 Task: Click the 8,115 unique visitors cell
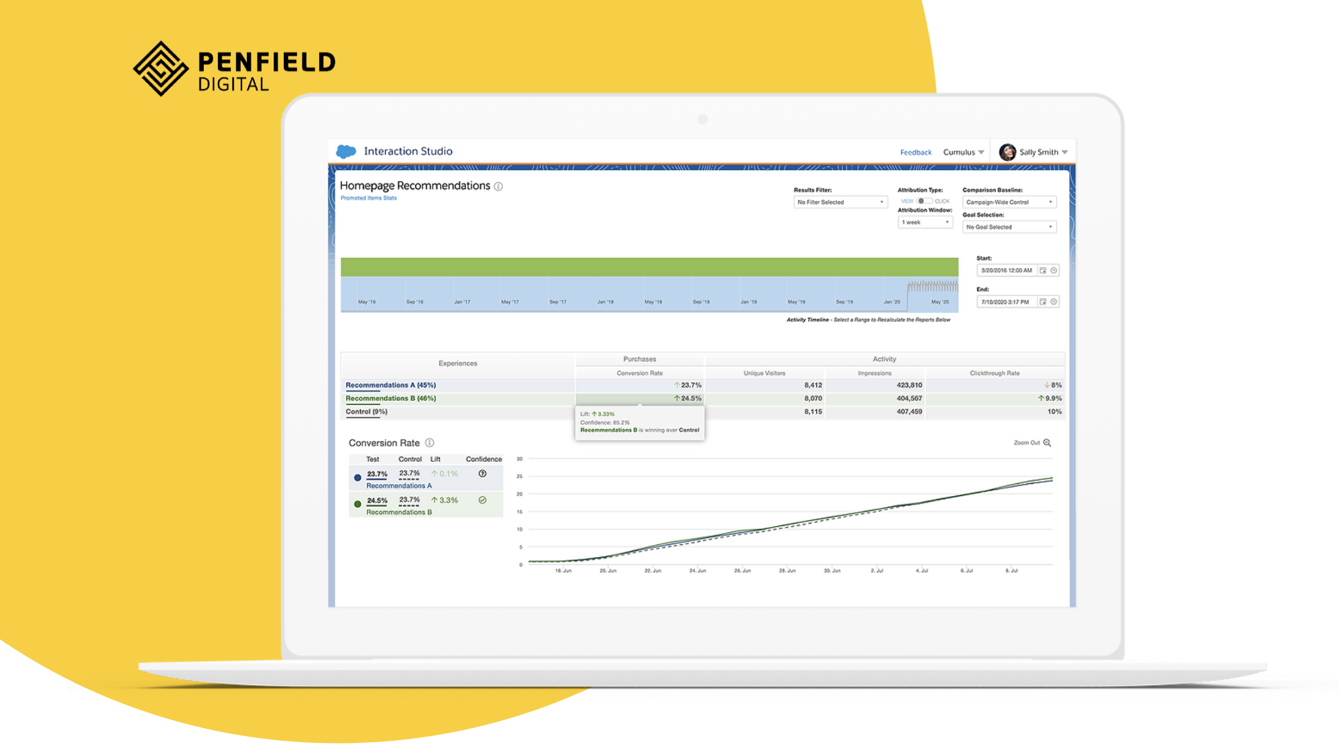pos(764,412)
